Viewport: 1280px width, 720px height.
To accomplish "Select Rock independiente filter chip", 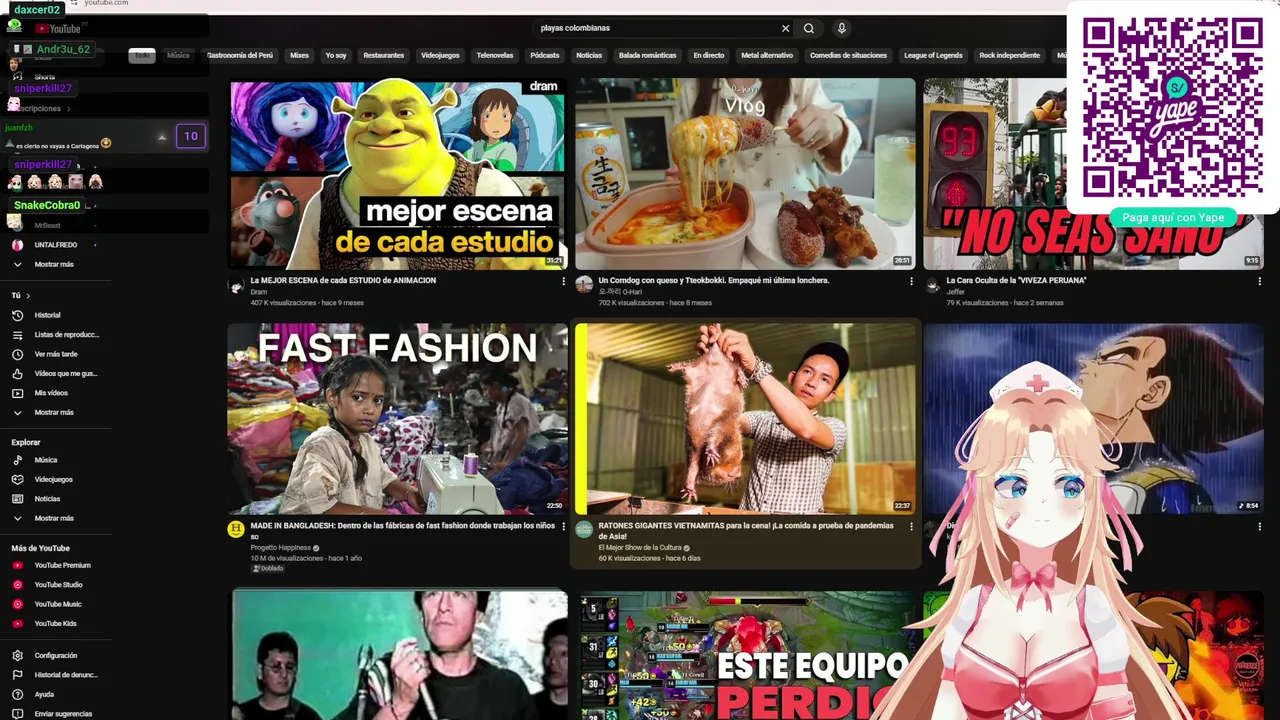I will pos(1010,55).
